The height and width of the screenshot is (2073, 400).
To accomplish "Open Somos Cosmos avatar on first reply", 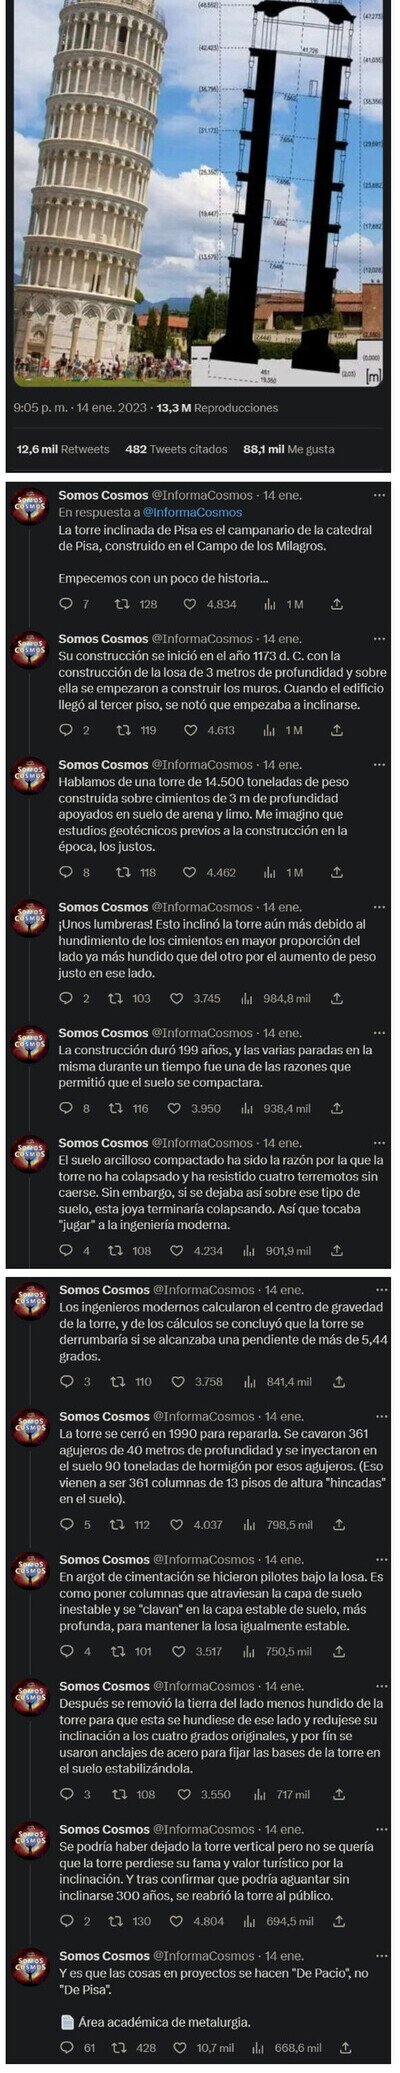I will click(x=30, y=507).
